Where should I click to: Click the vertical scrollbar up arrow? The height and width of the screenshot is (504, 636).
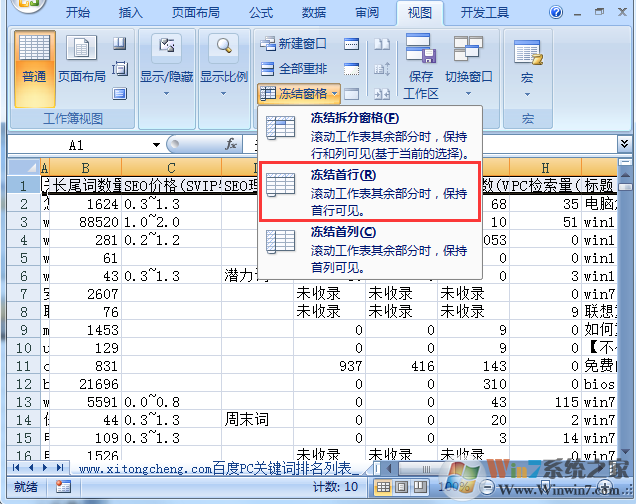point(625,175)
